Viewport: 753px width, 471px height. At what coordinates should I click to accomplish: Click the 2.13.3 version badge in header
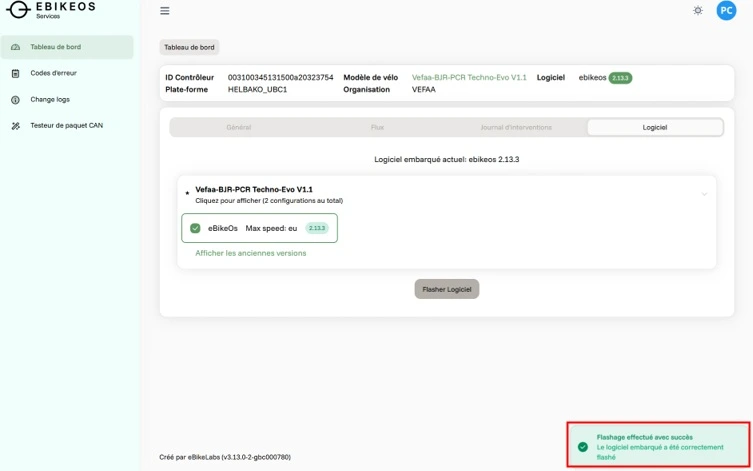coord(620,78)
